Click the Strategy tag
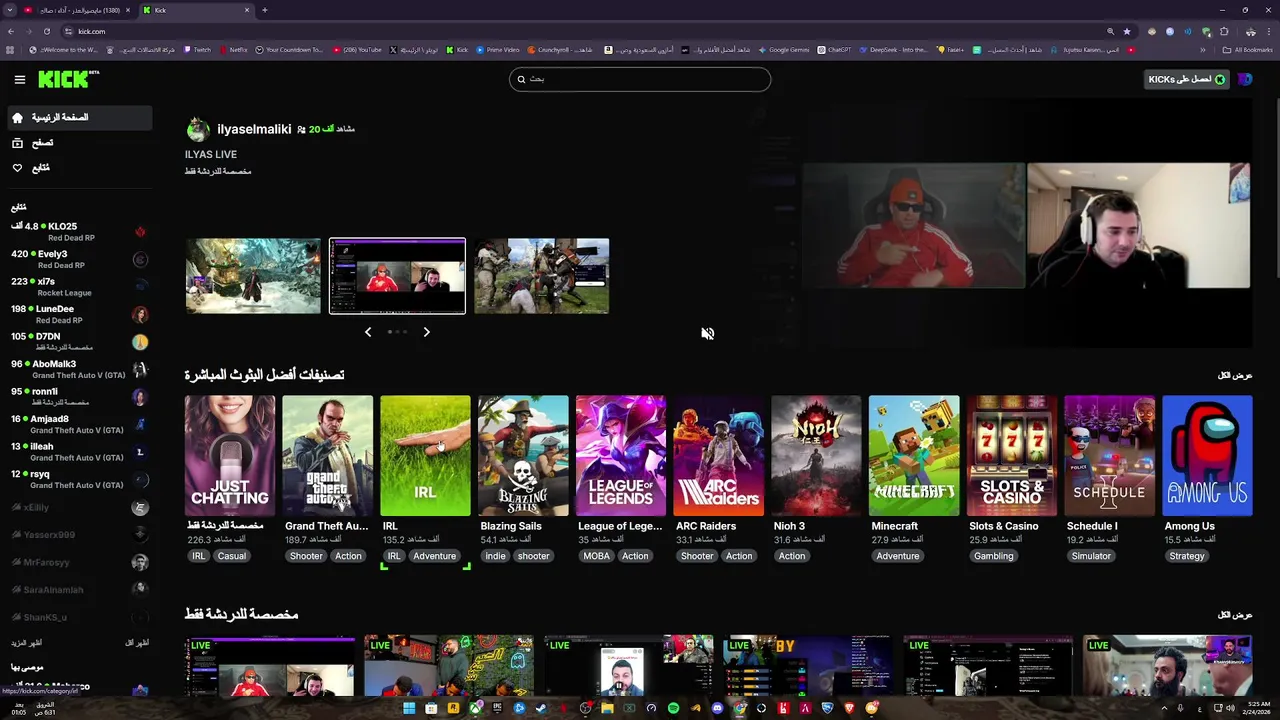Image resolution: width=1280 pixels, height=720 pixels. pos(1187,556)
